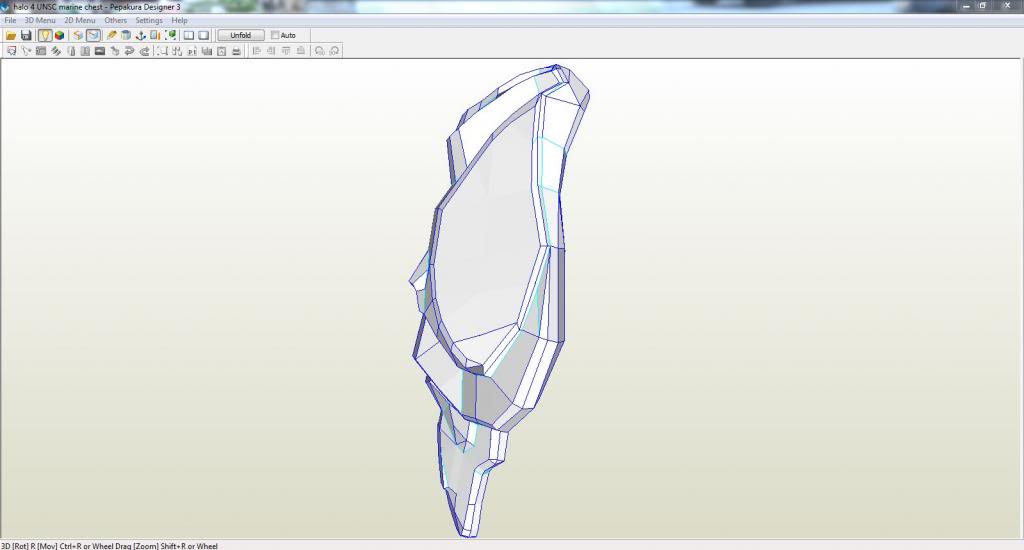Click the dashed selection rectangle icon
The height and width of the screenshot is (550, 1024).
162,51
